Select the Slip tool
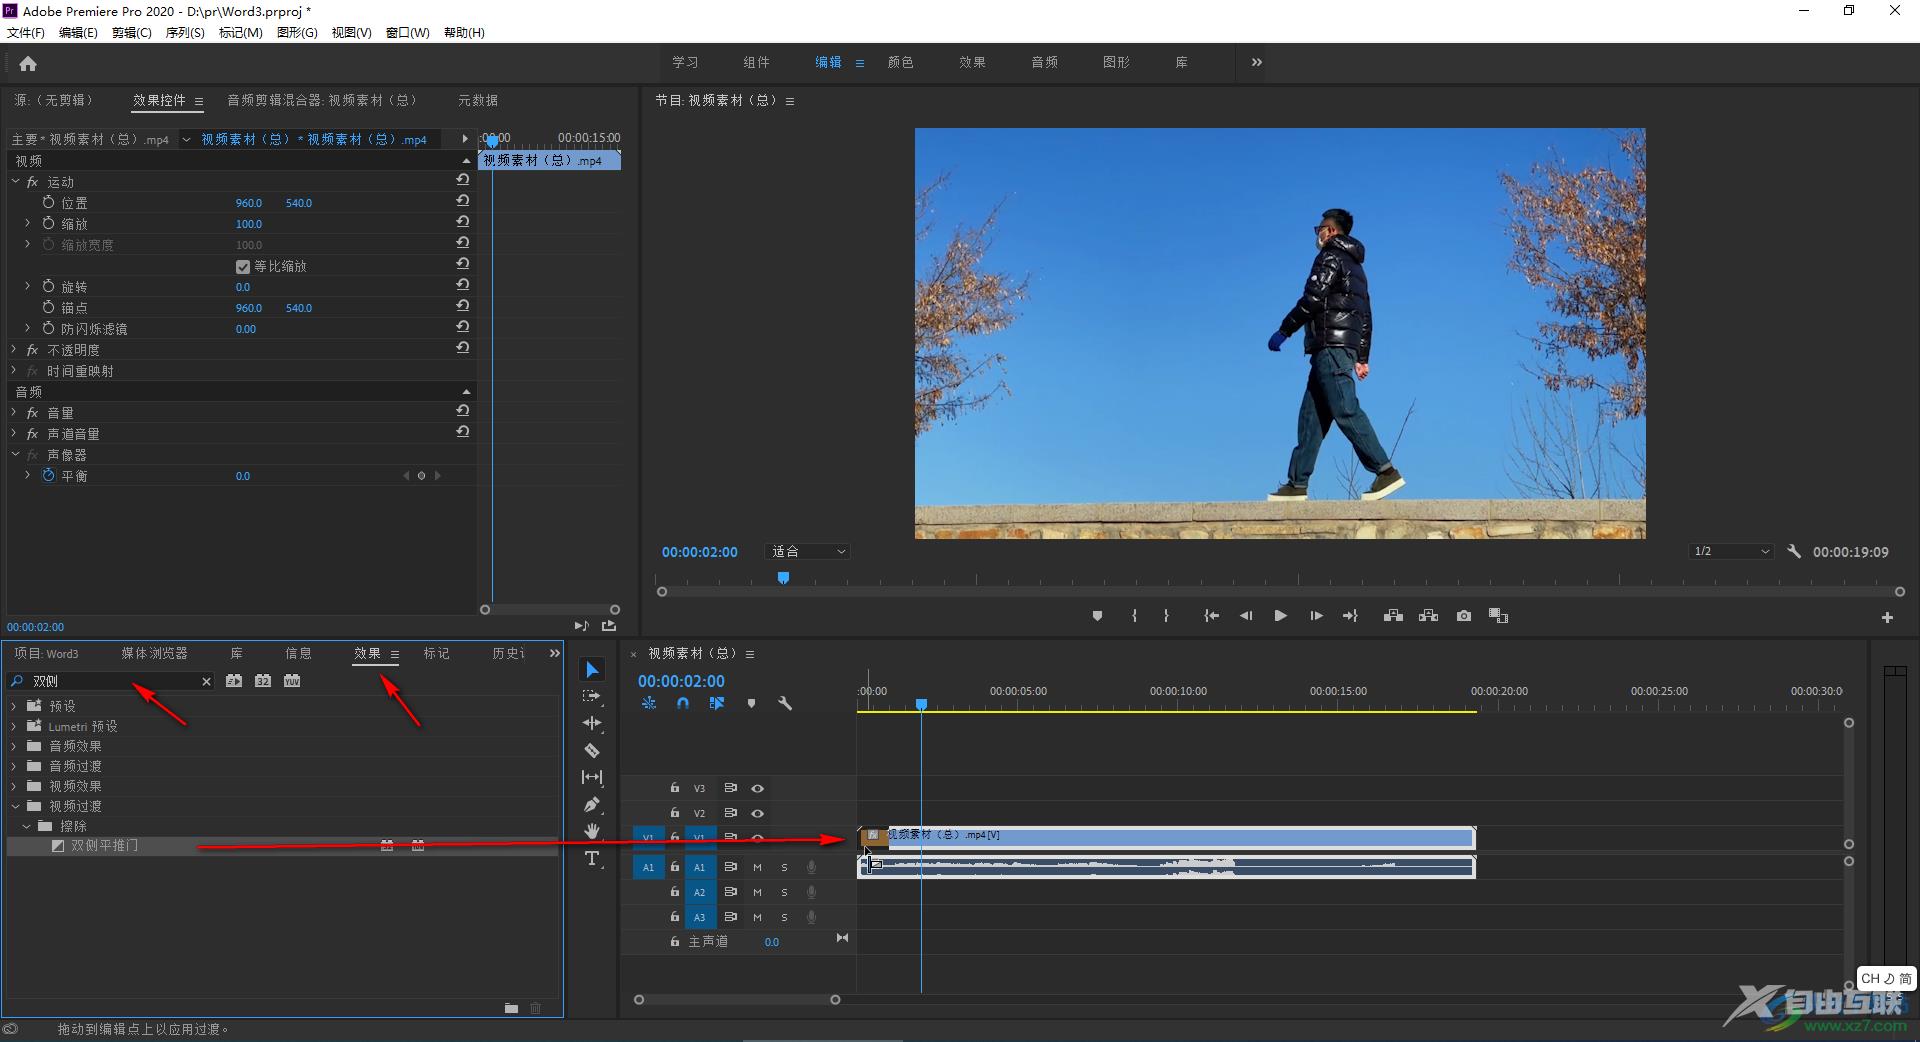The image size is (1920, 1042). pyautogui.click(x=592, y=777)
